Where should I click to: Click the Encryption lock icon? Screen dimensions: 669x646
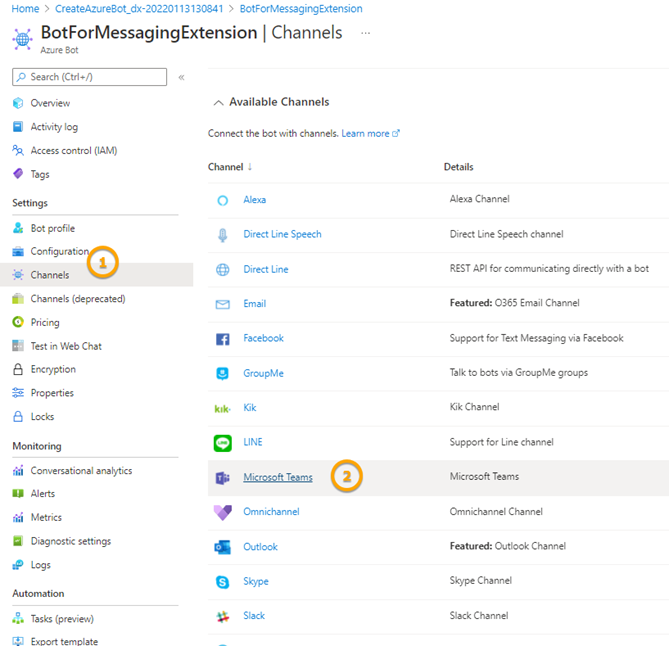(x=18, y=369)
